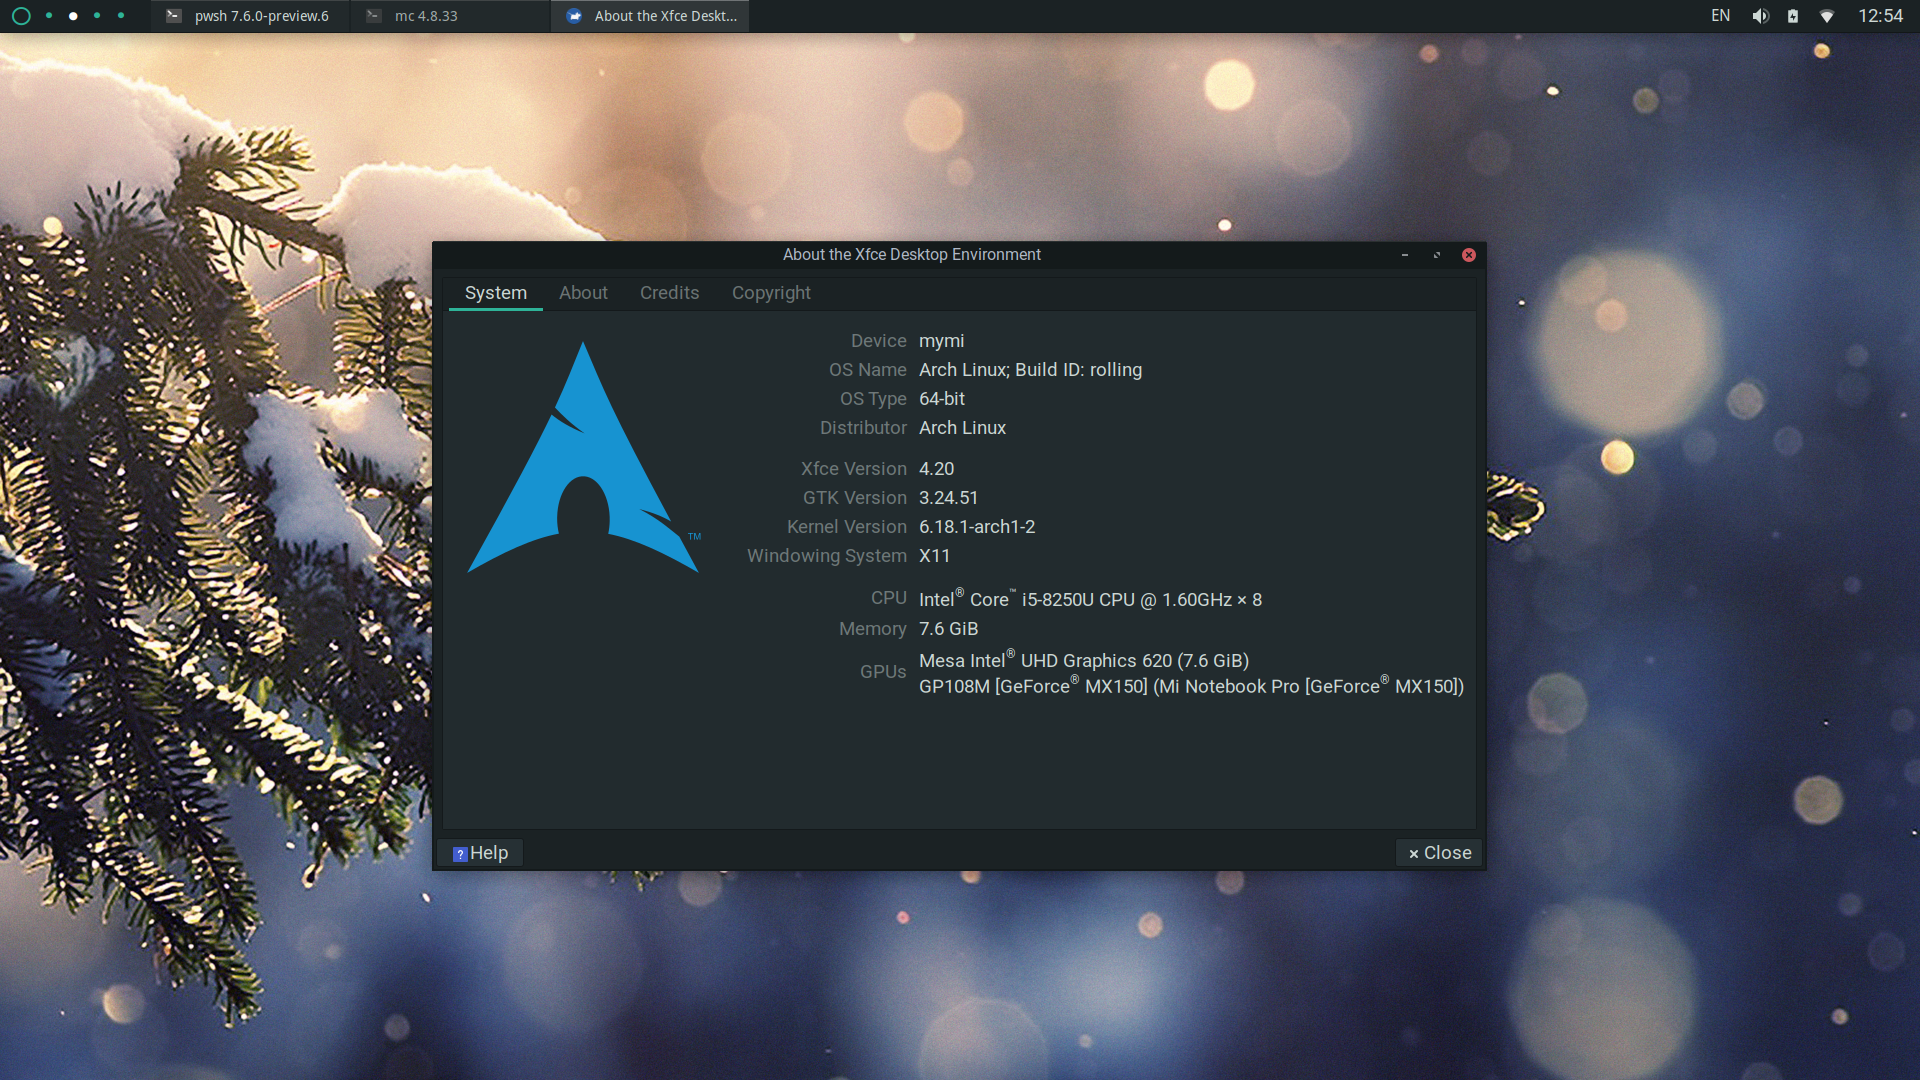Switch to the second workspace dot

click(x=73, y=16)
